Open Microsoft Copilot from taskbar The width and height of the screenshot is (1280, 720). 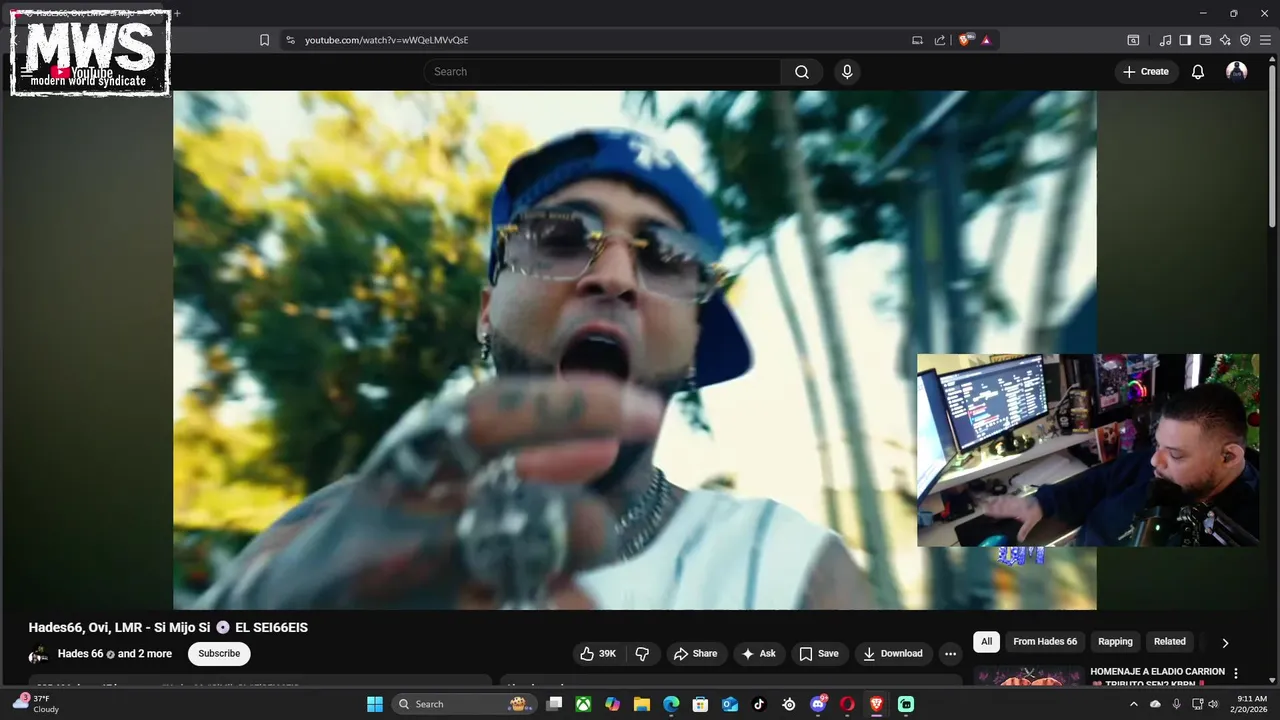tap(612, 704)
